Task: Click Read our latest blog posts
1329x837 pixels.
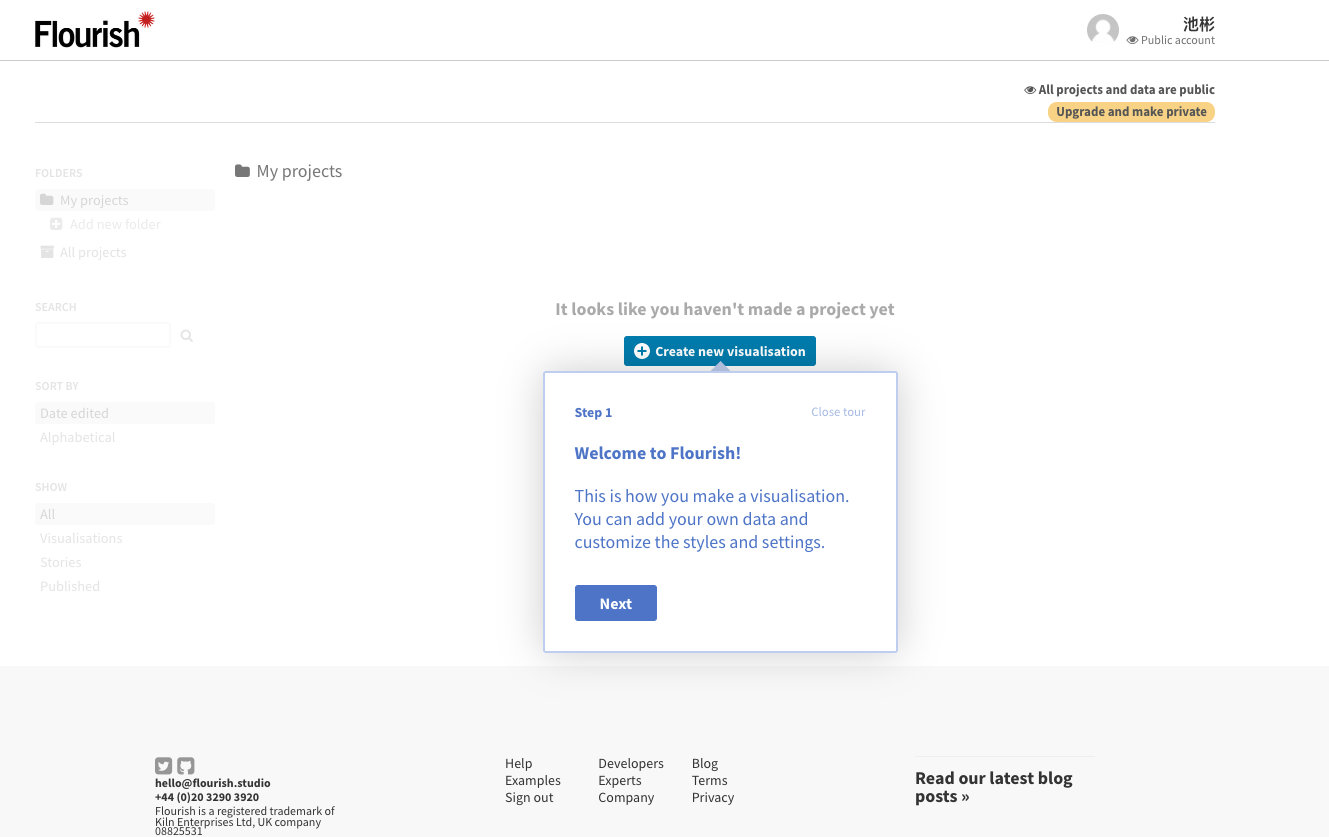Action: [x=994, y=787]
